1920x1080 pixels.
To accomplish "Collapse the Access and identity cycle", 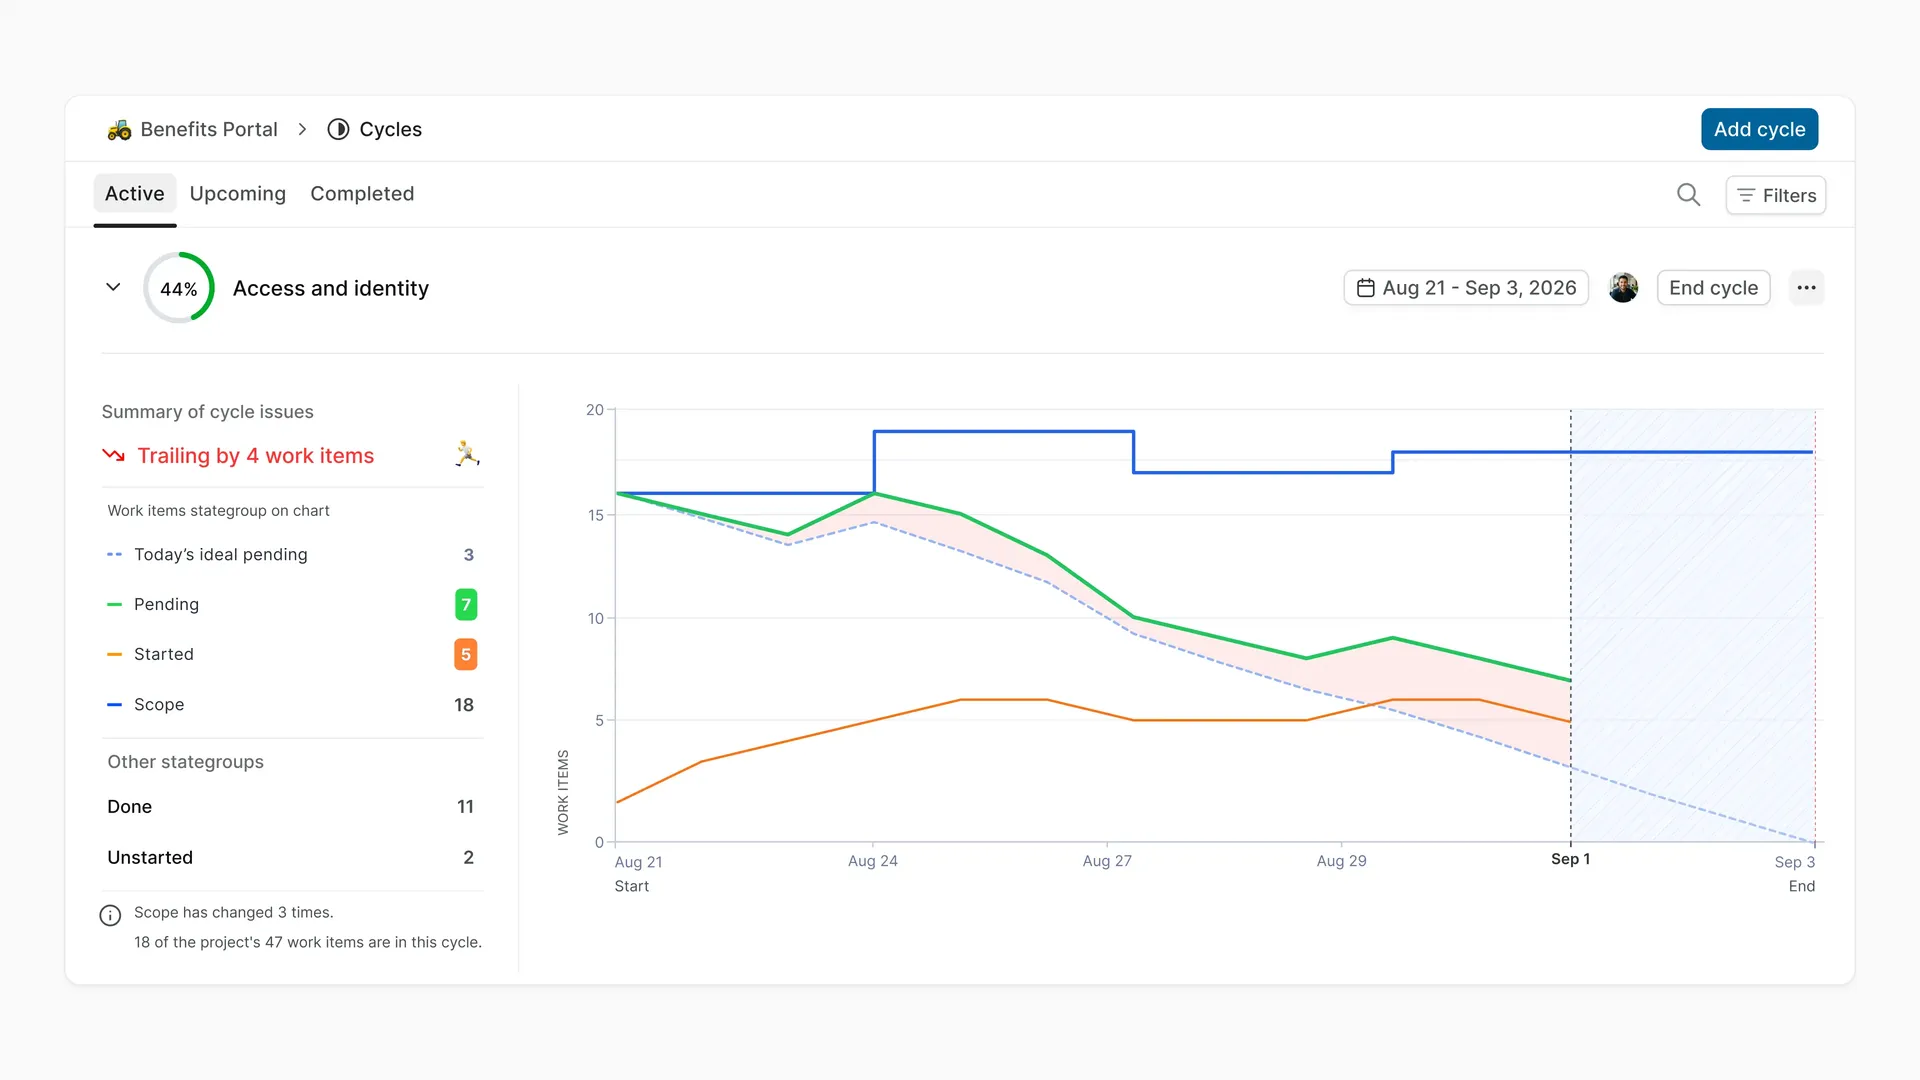I will tap(113, 288).
